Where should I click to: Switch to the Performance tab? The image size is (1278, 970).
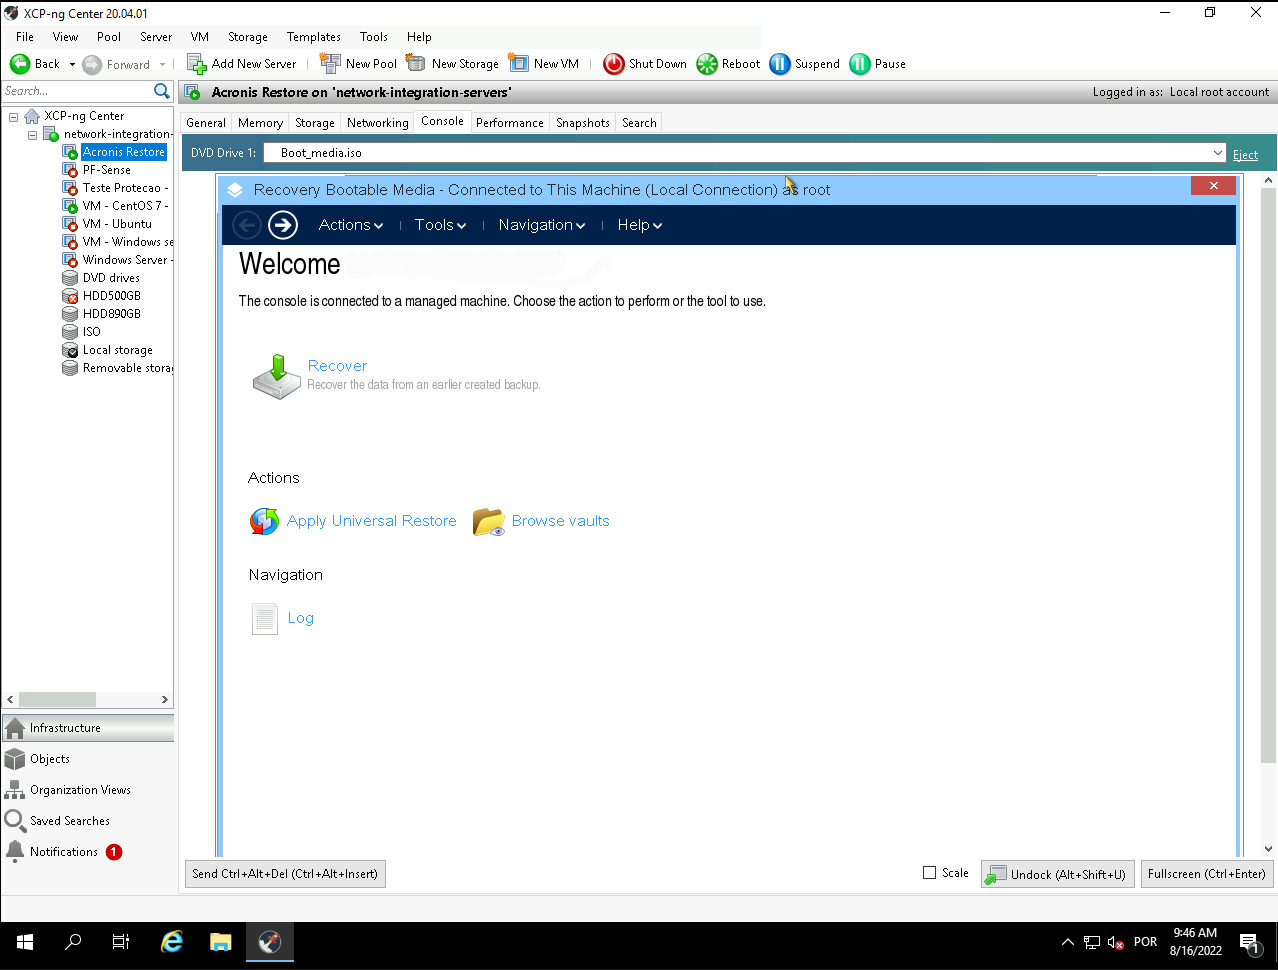[x=510, y=123]
